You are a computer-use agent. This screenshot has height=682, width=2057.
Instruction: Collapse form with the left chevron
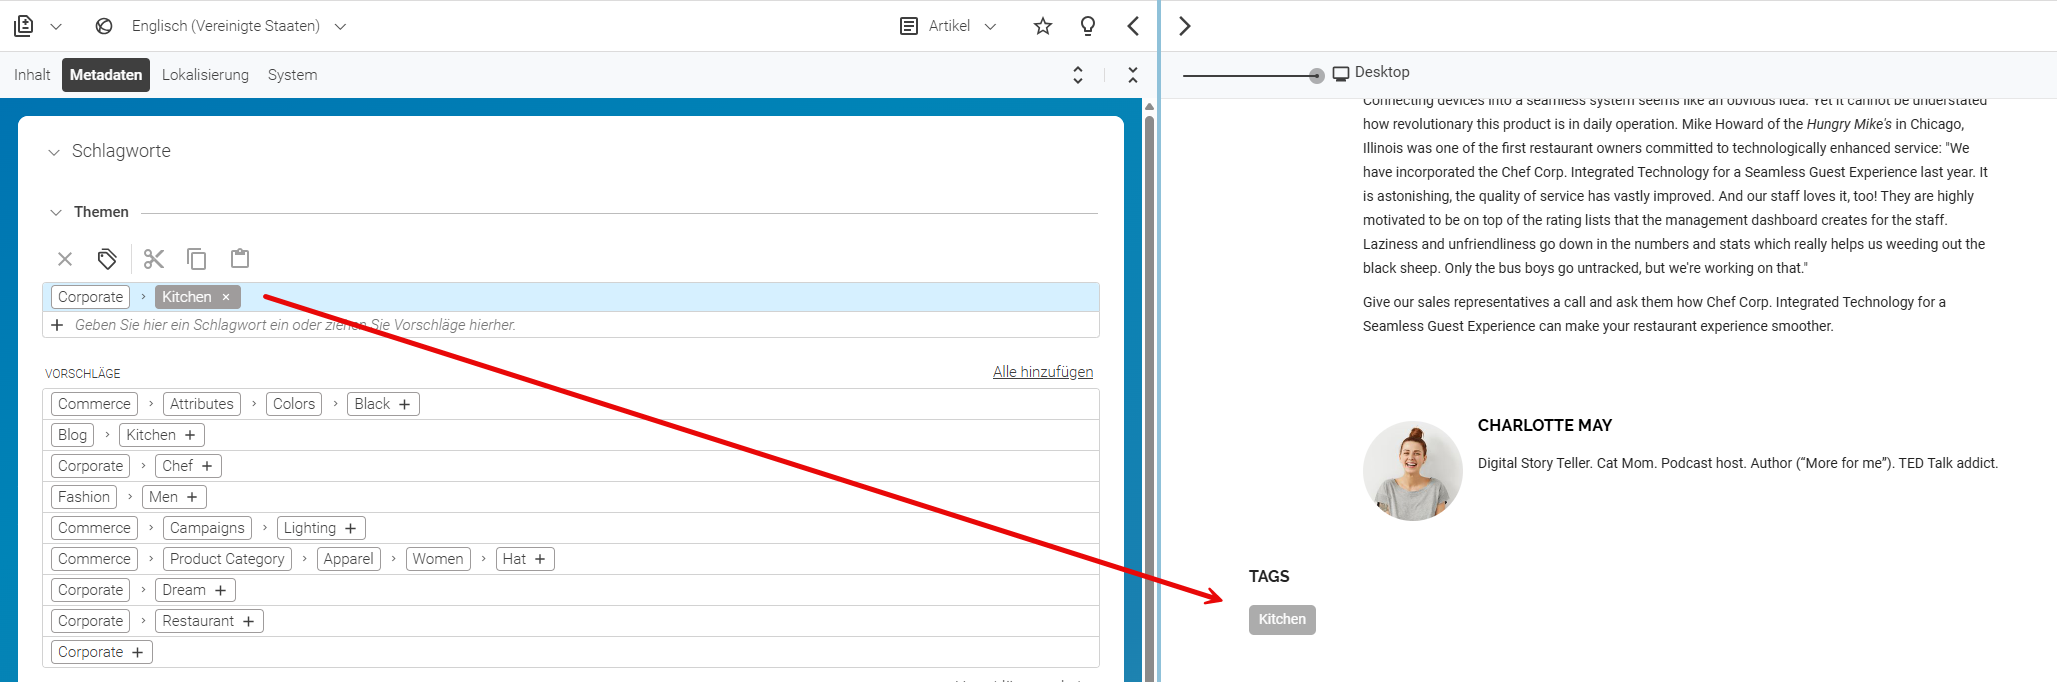tap(1133, 26)
